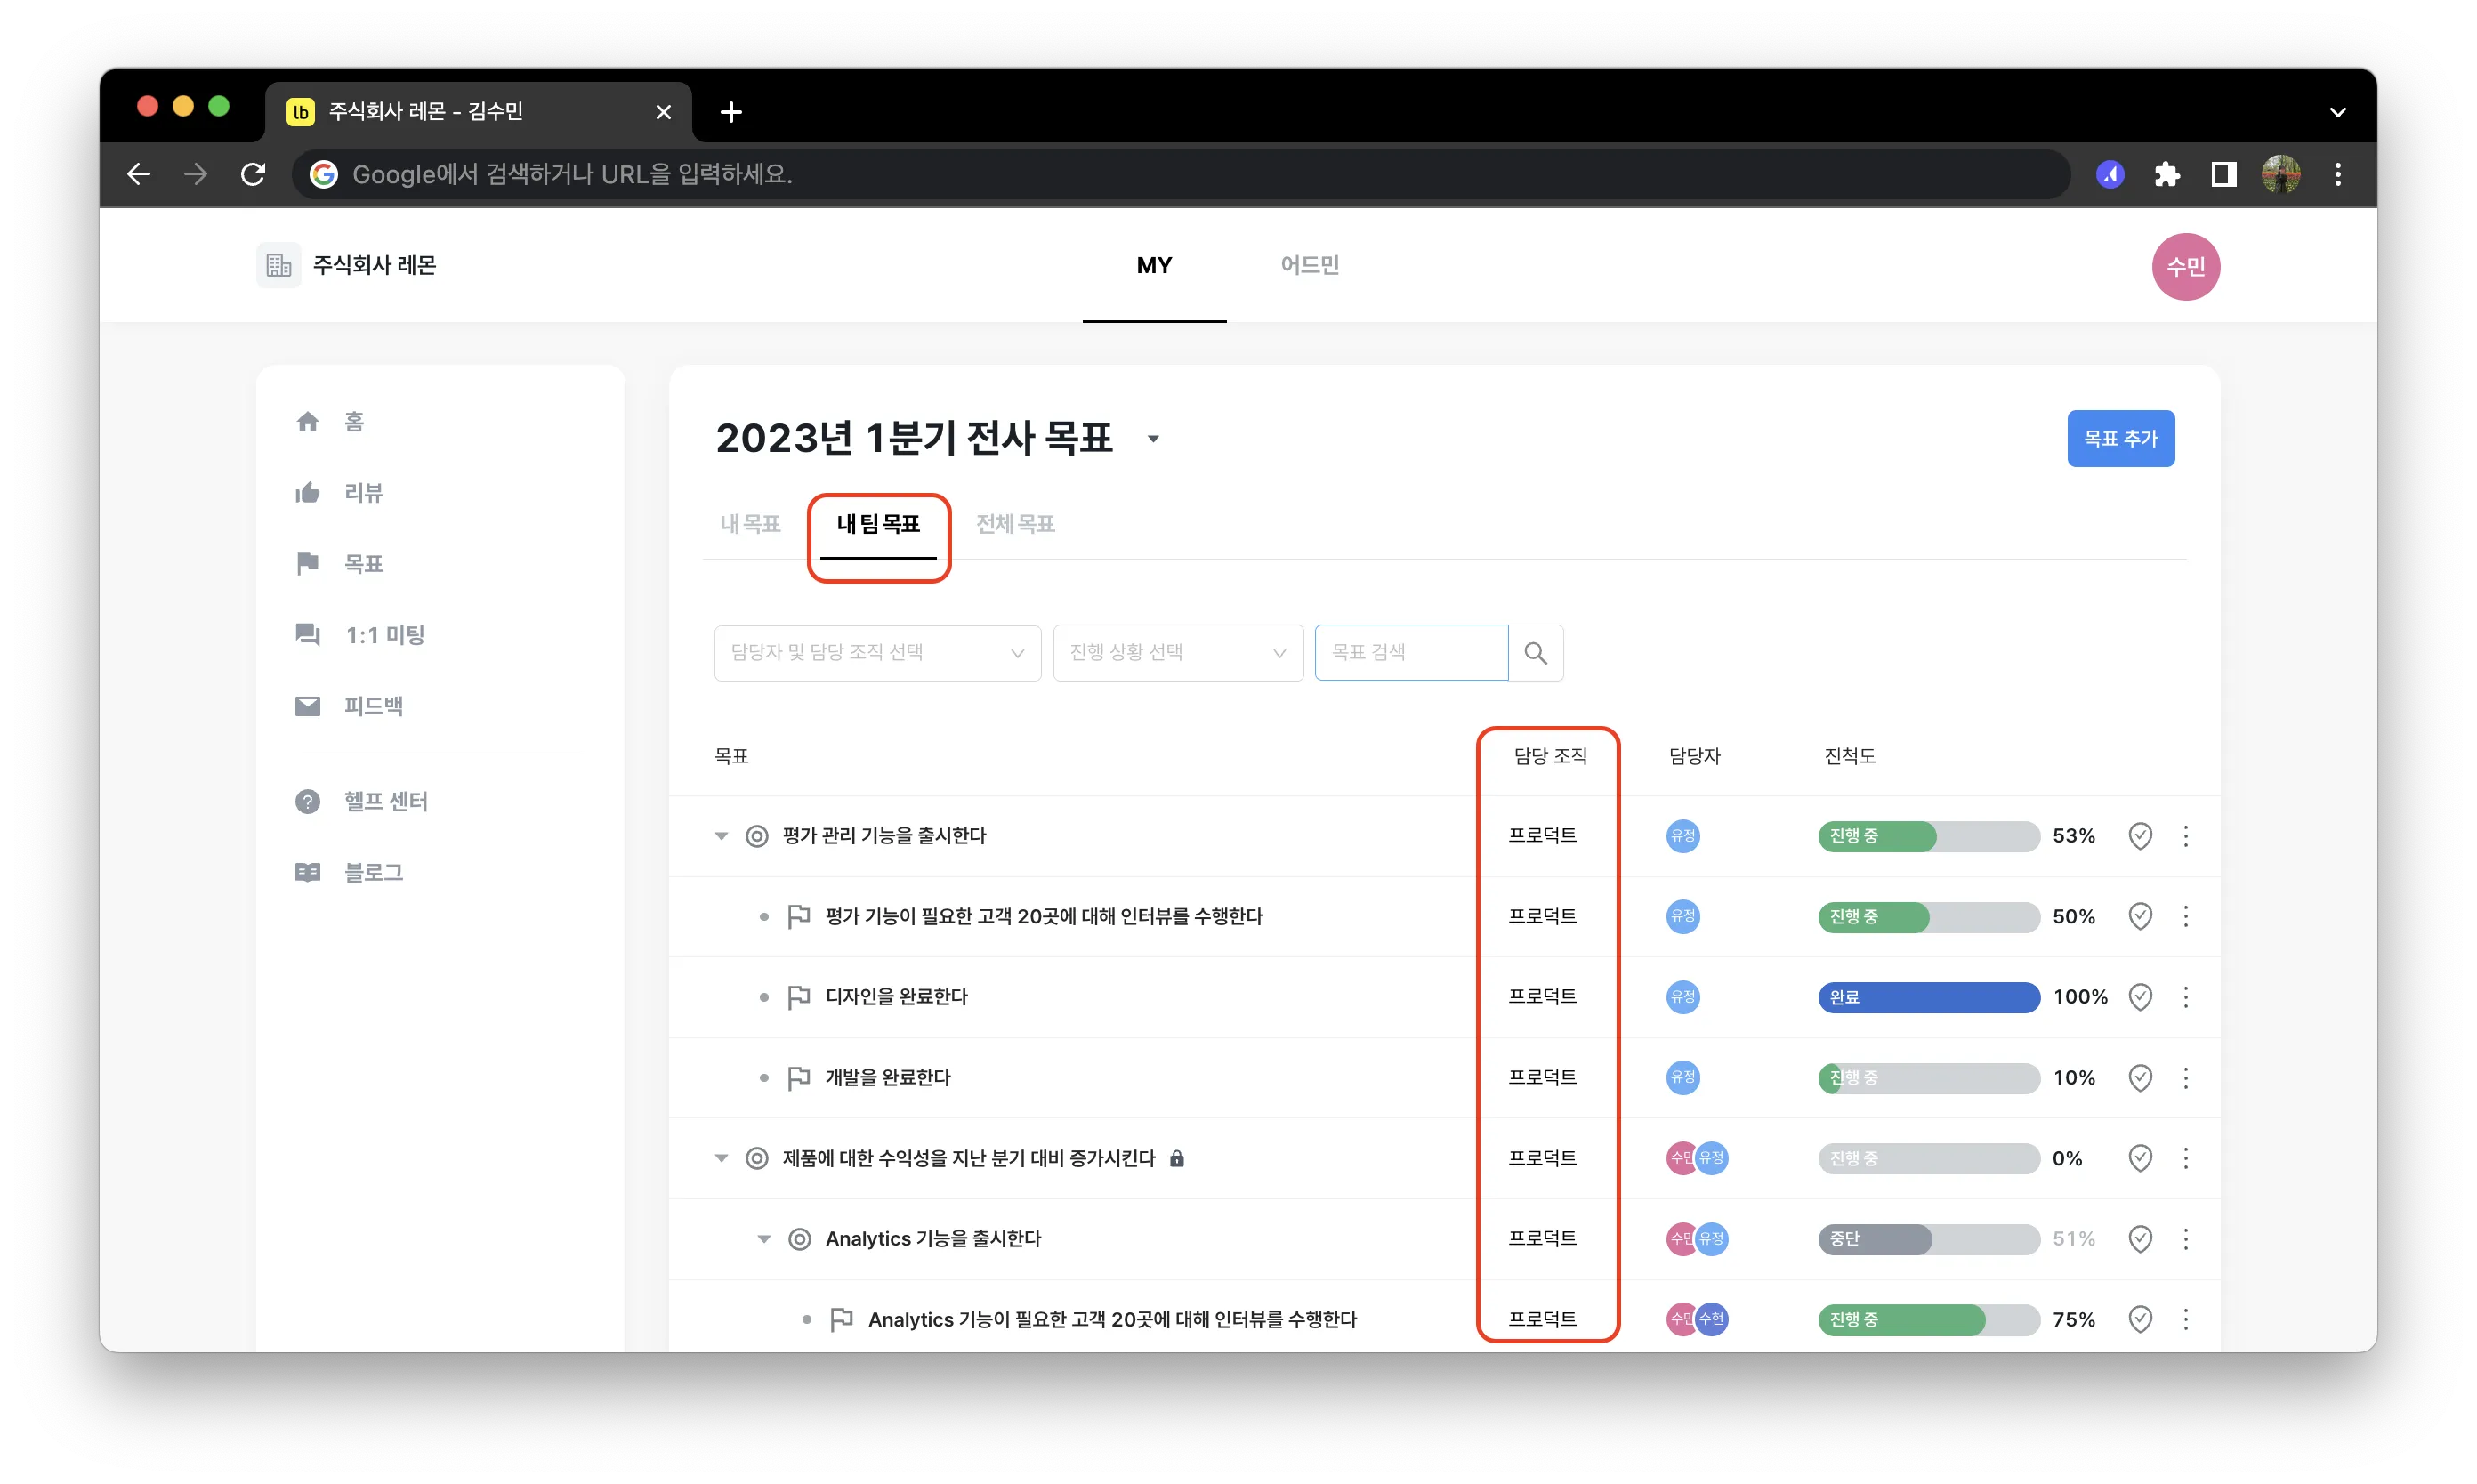
Task: Select the 내 팀 목표 tab
Action: 878,524
